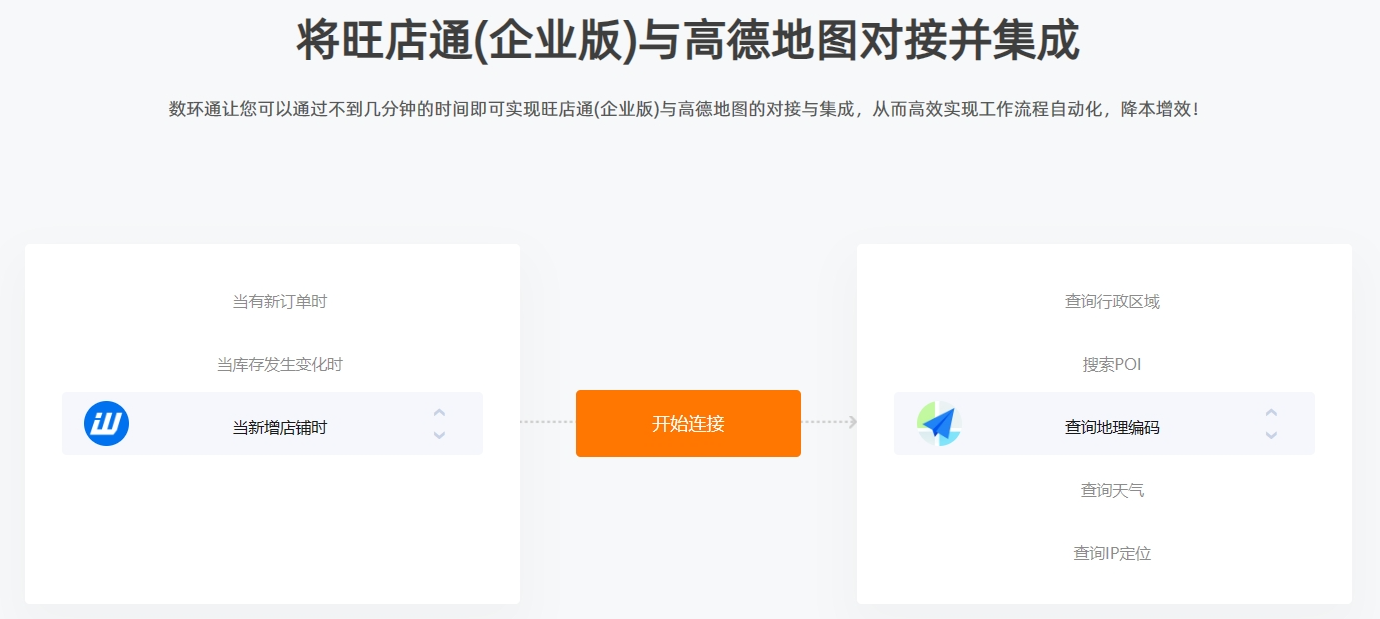
Task: Click down chevron in 高德地图 action selector
Action: coord(1271,435)
